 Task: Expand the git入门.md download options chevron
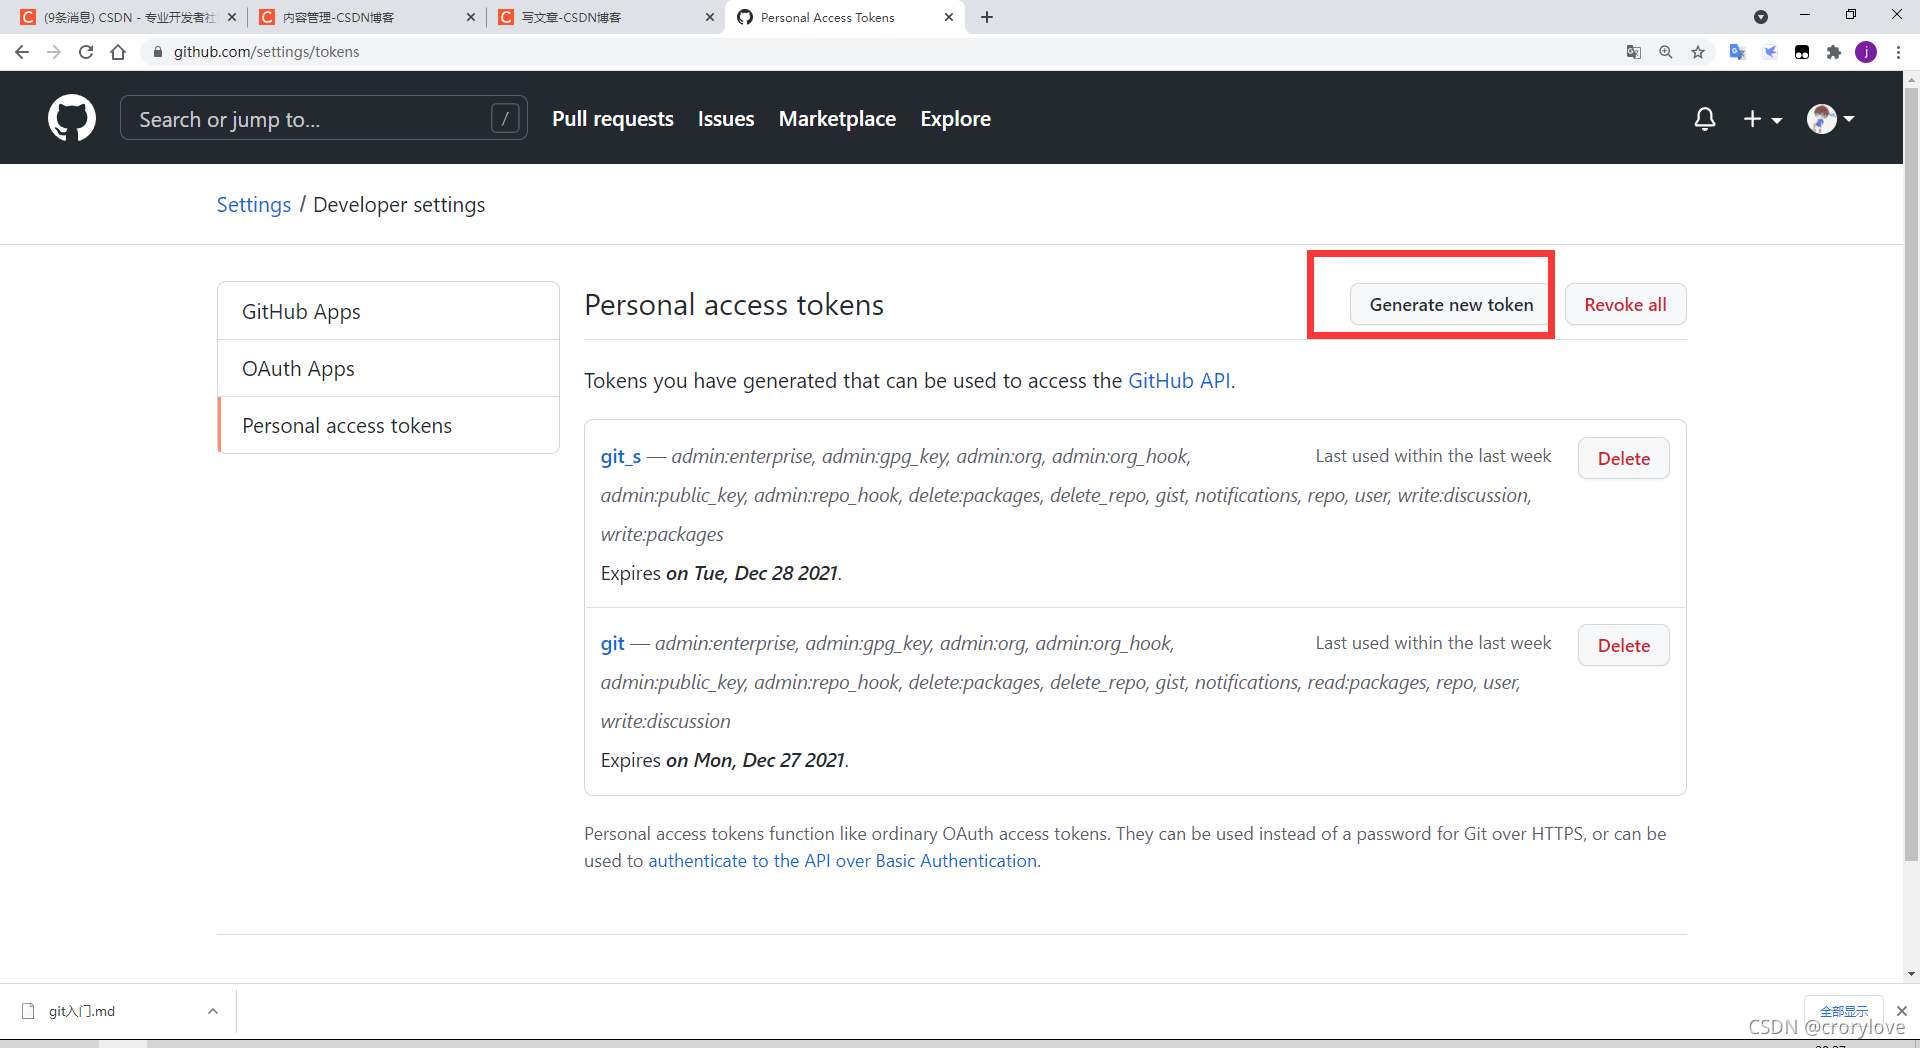point(213,1011)
